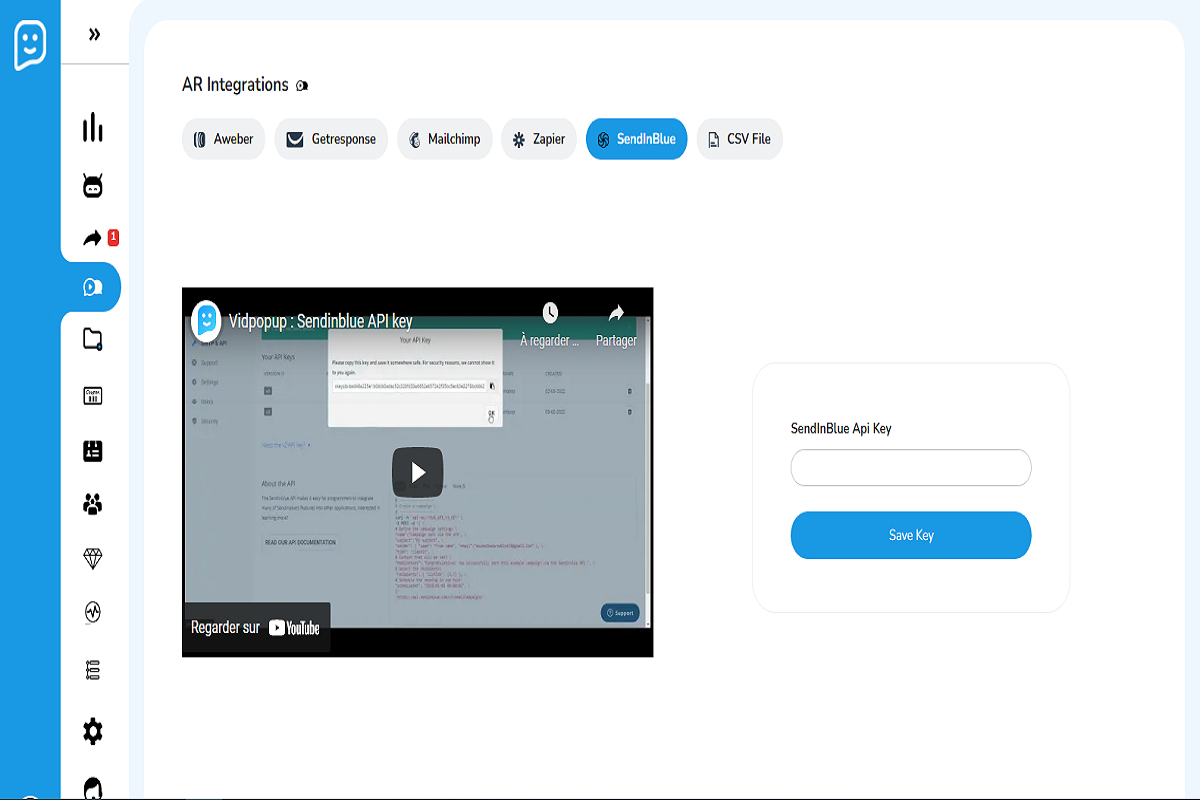Open the support agent sidebar icon
Viewport: 1200px width, 800px height.
click(x=93, y=788)
